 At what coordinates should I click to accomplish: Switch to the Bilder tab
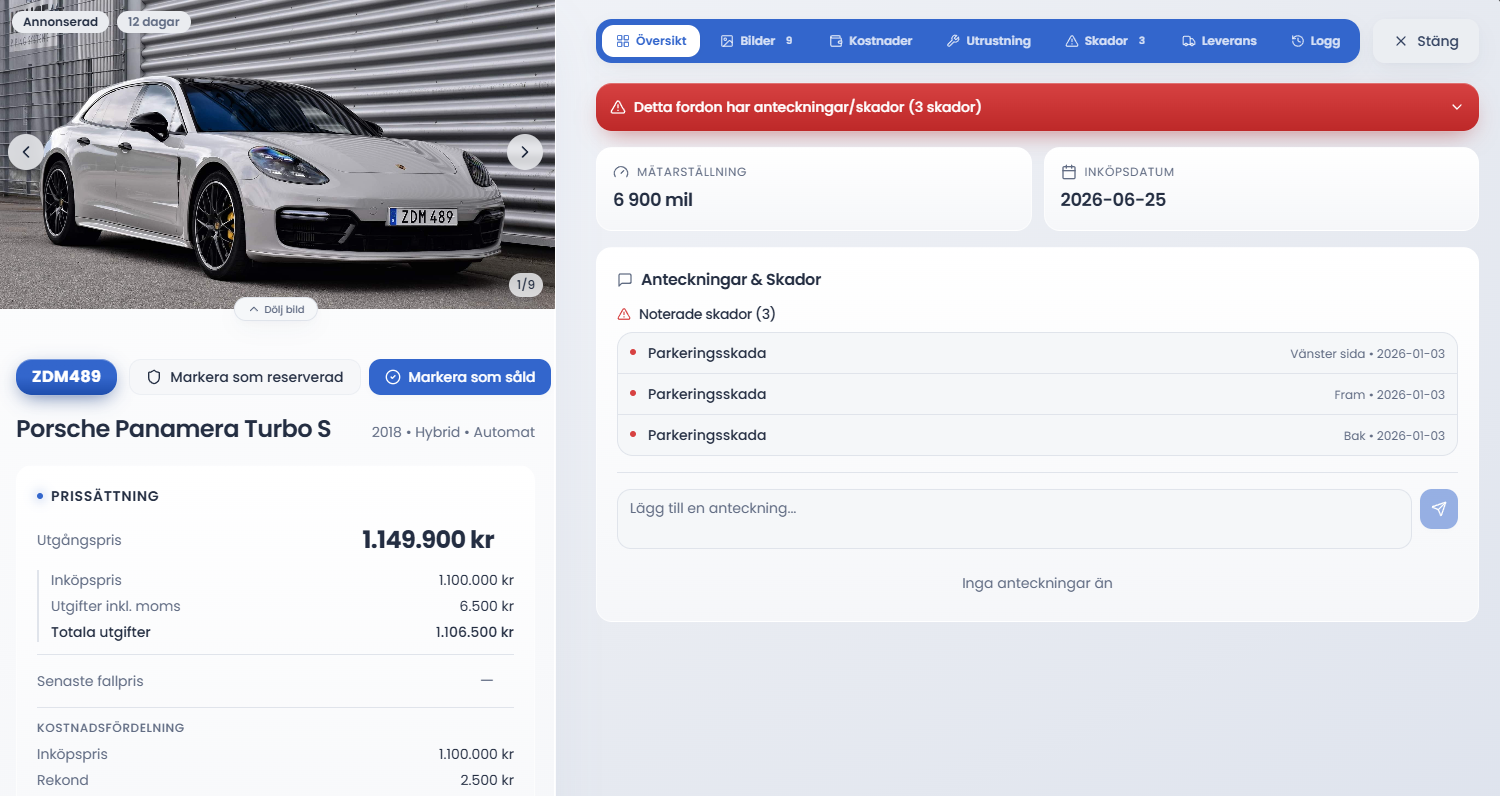point(757,41)
